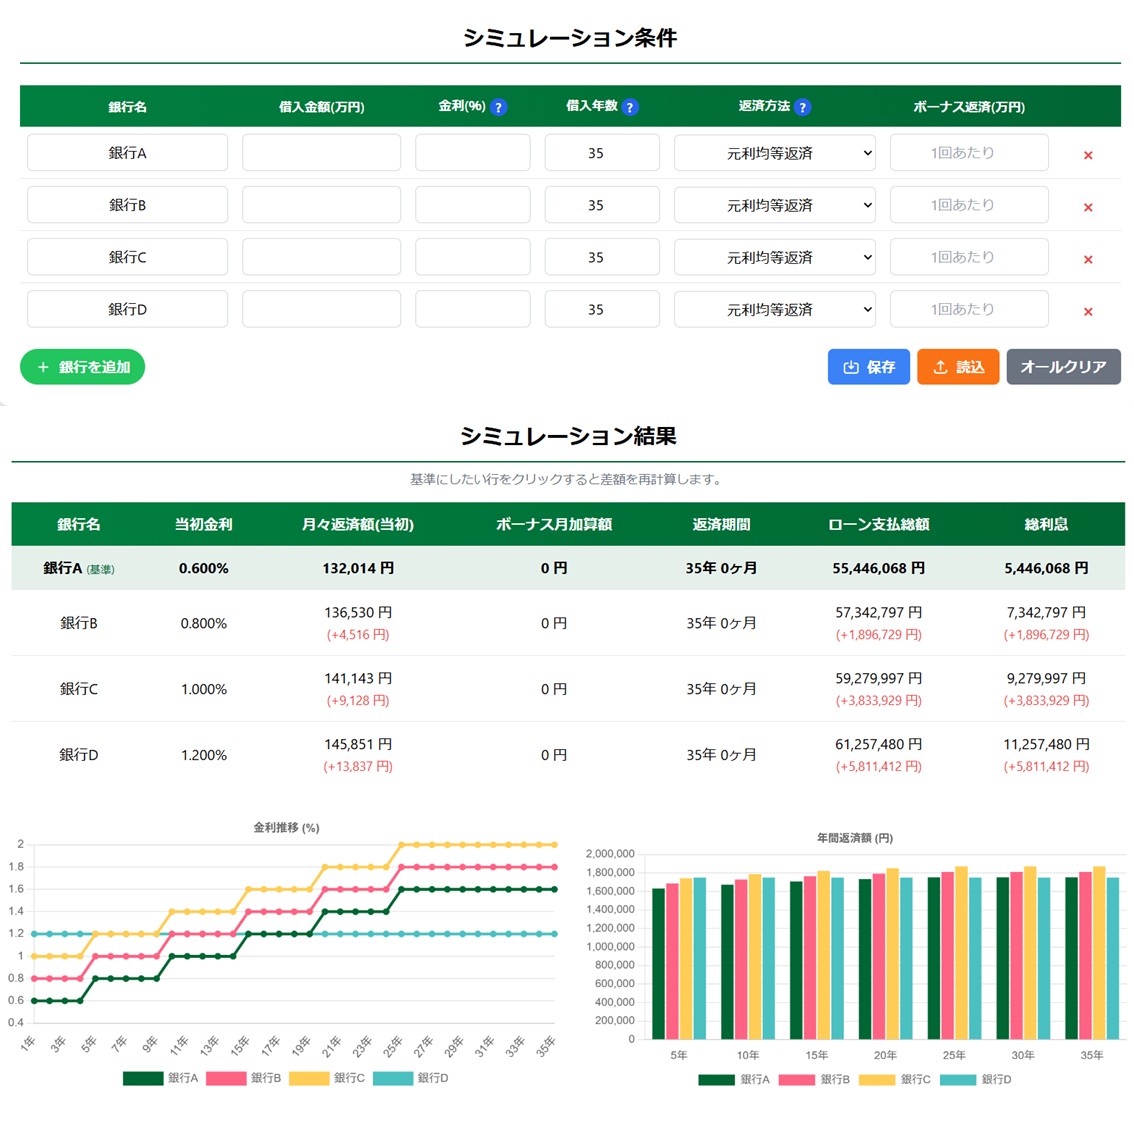
Task: Remove the 銀行B row using red X
Action: pos(1088,207)
